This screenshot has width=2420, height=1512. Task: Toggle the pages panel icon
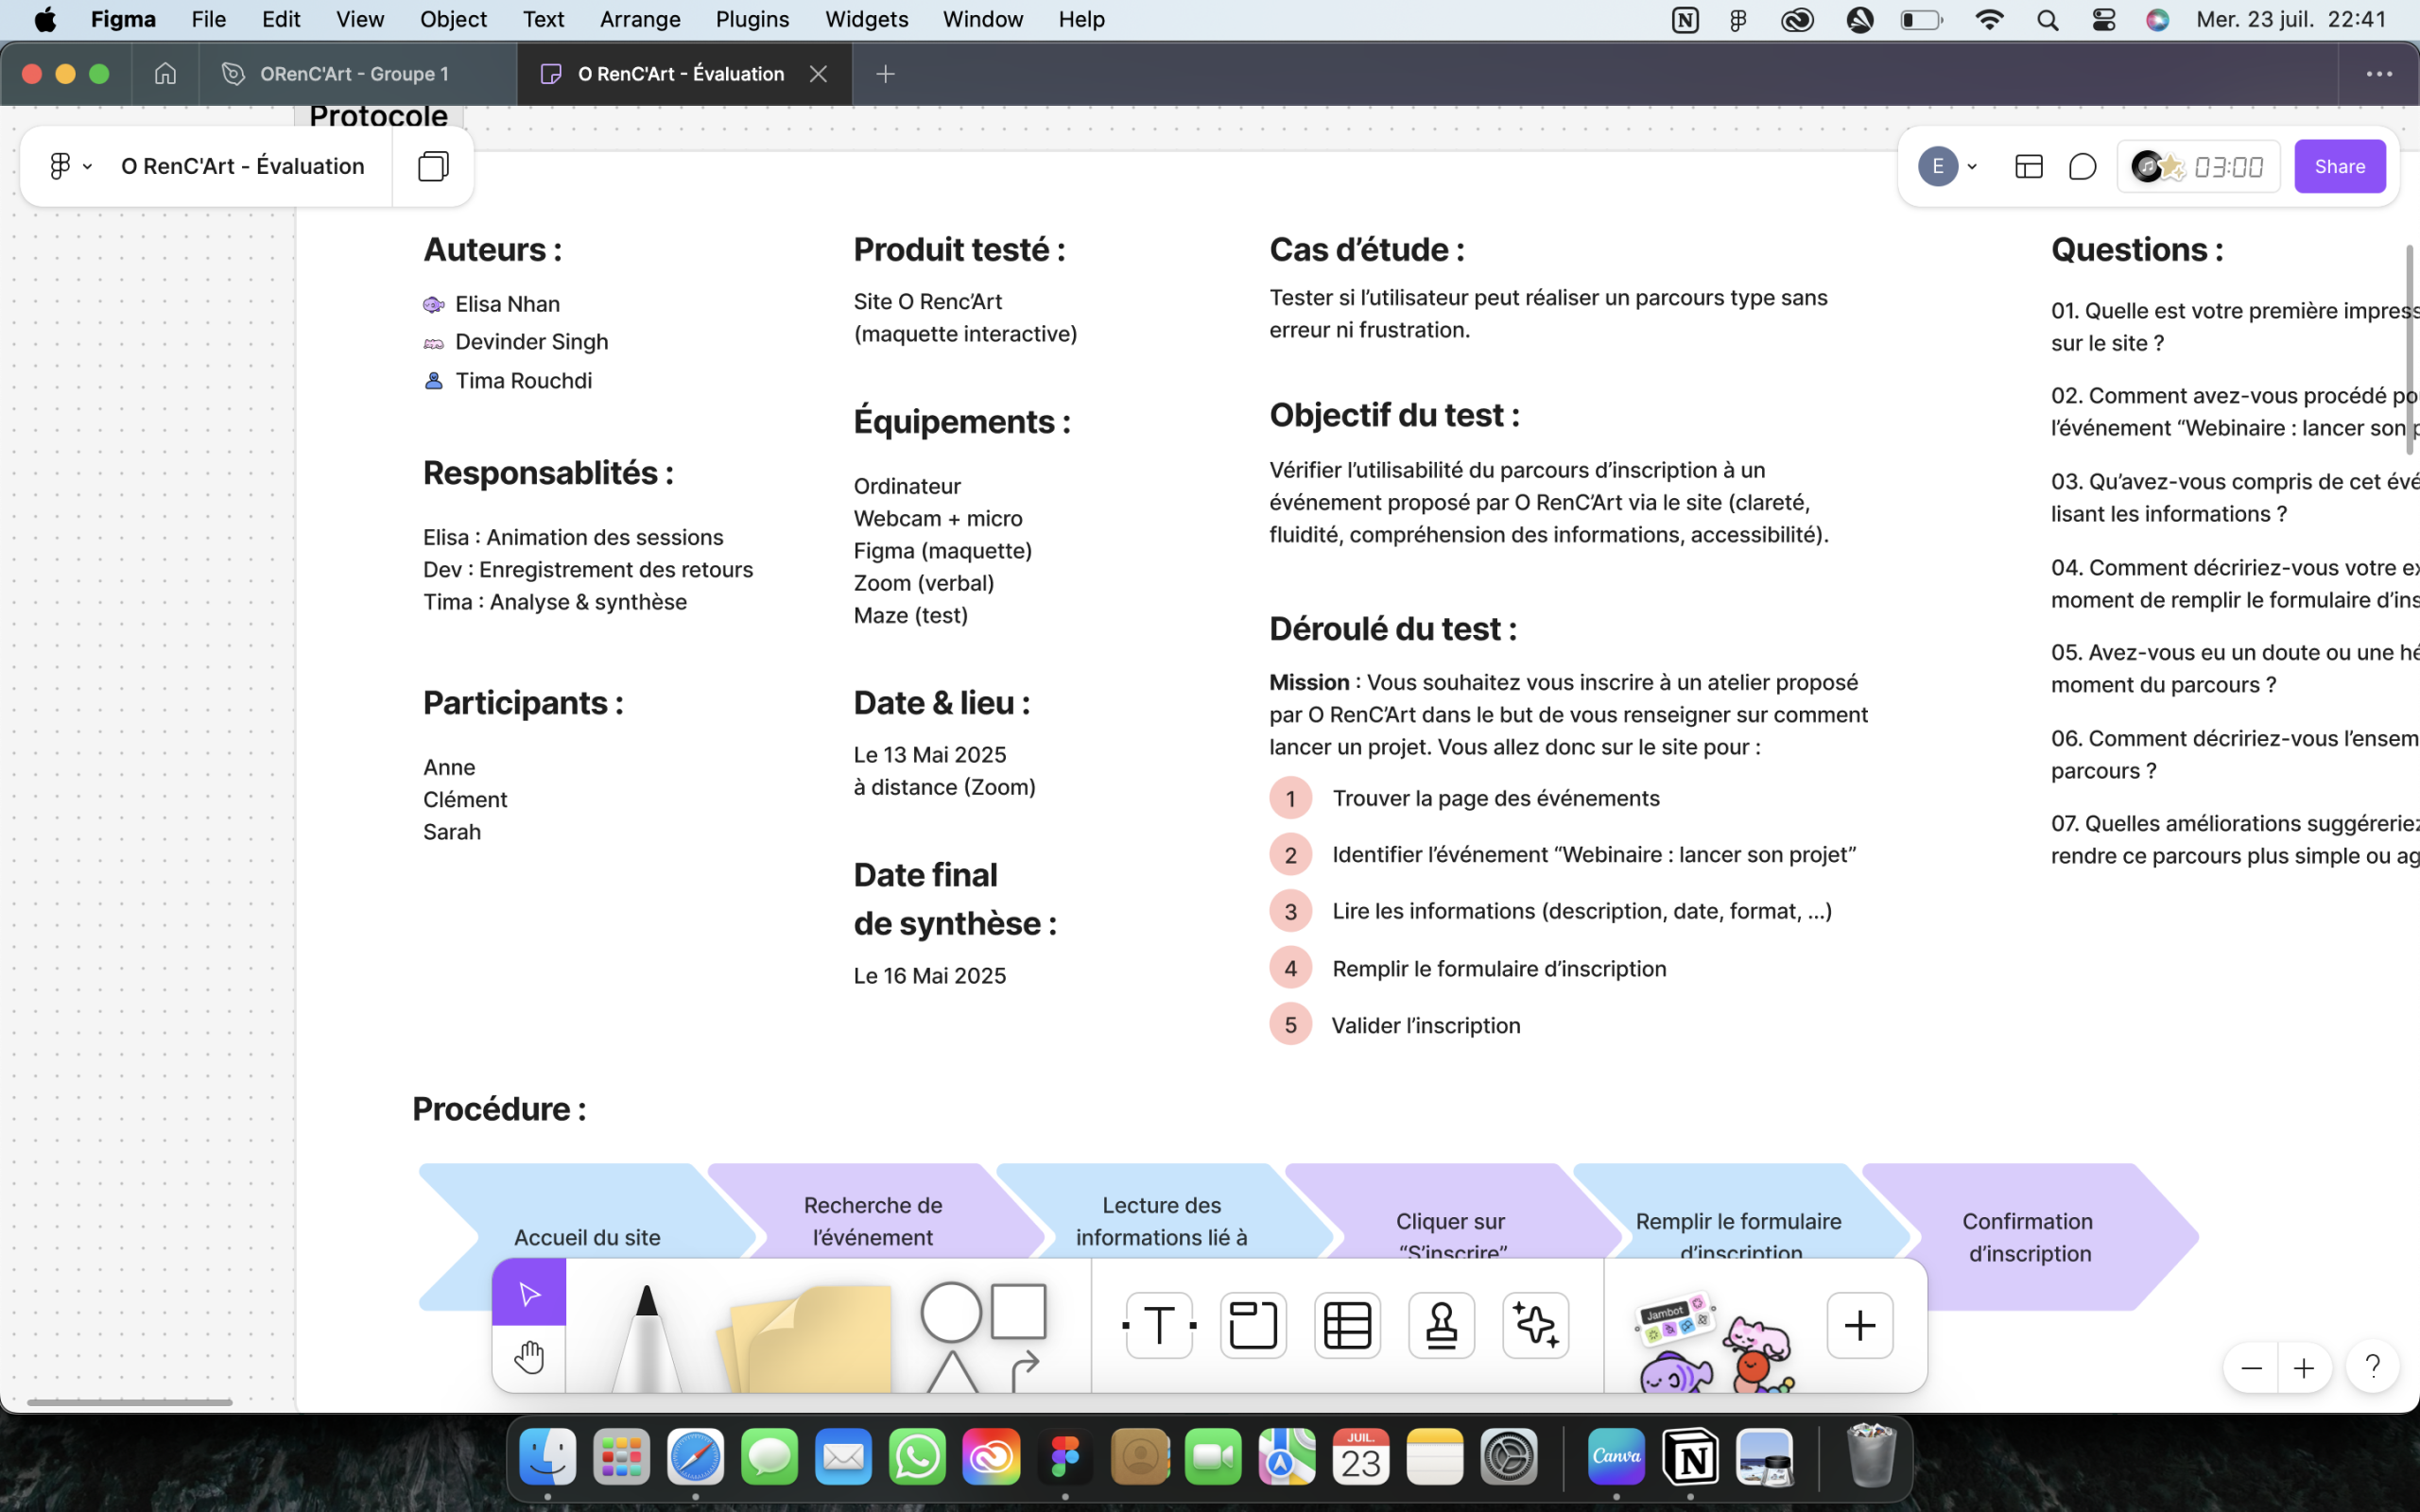tap(433, 166)
